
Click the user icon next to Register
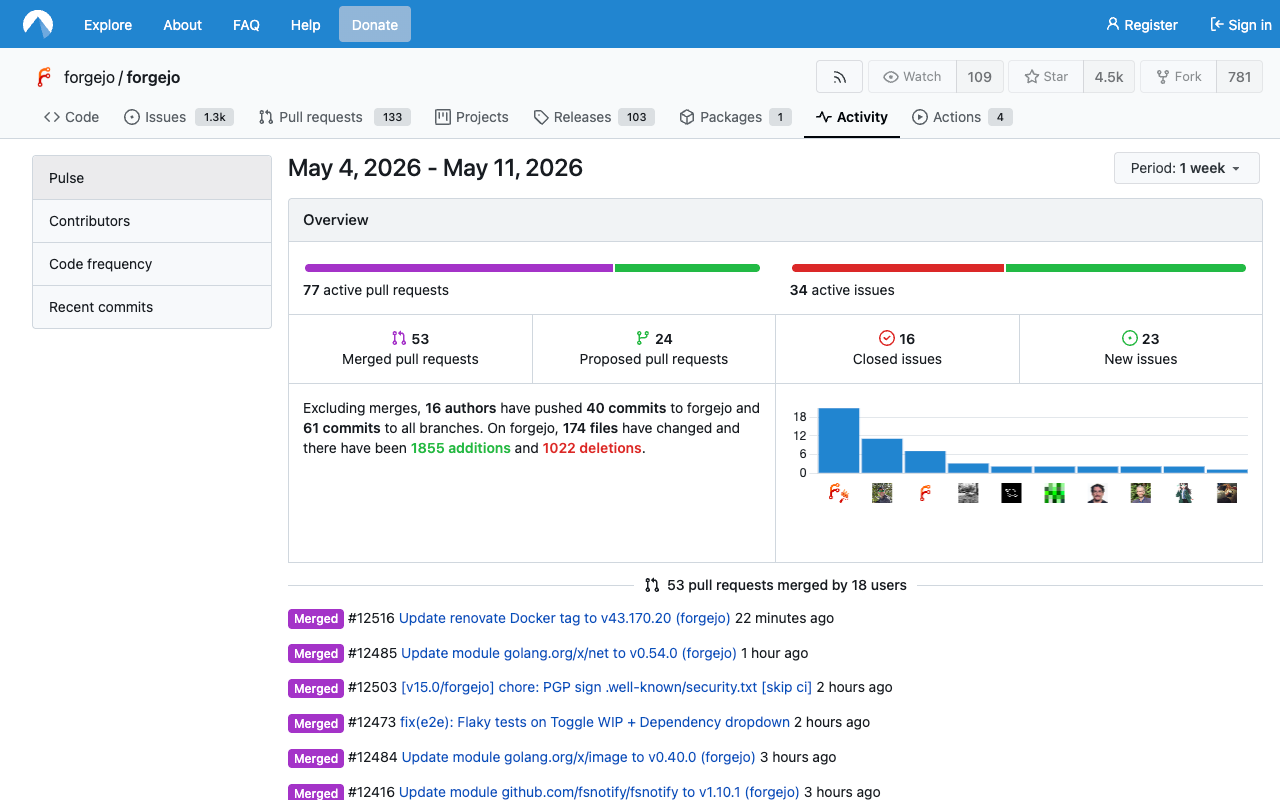pyautogui.click(x=1113, y=24)
